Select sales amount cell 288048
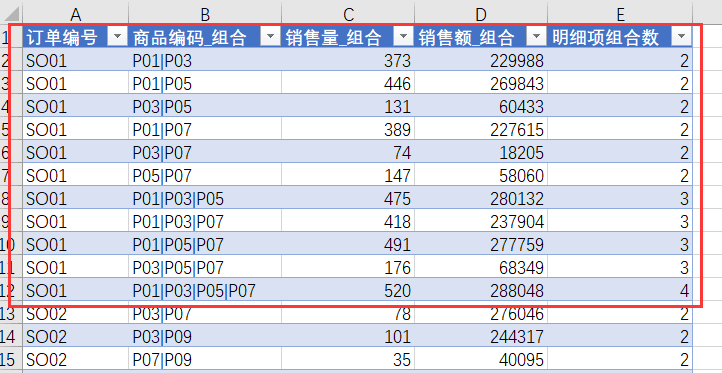The width and height of the screenshot is (722, 373). tap(481, 291)
